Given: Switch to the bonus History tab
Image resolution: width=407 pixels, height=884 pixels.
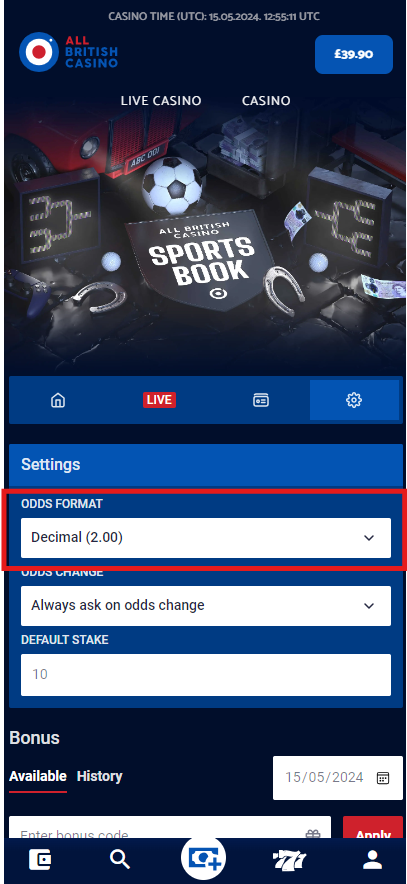Looking at the screenshot, I should point(99,776).
